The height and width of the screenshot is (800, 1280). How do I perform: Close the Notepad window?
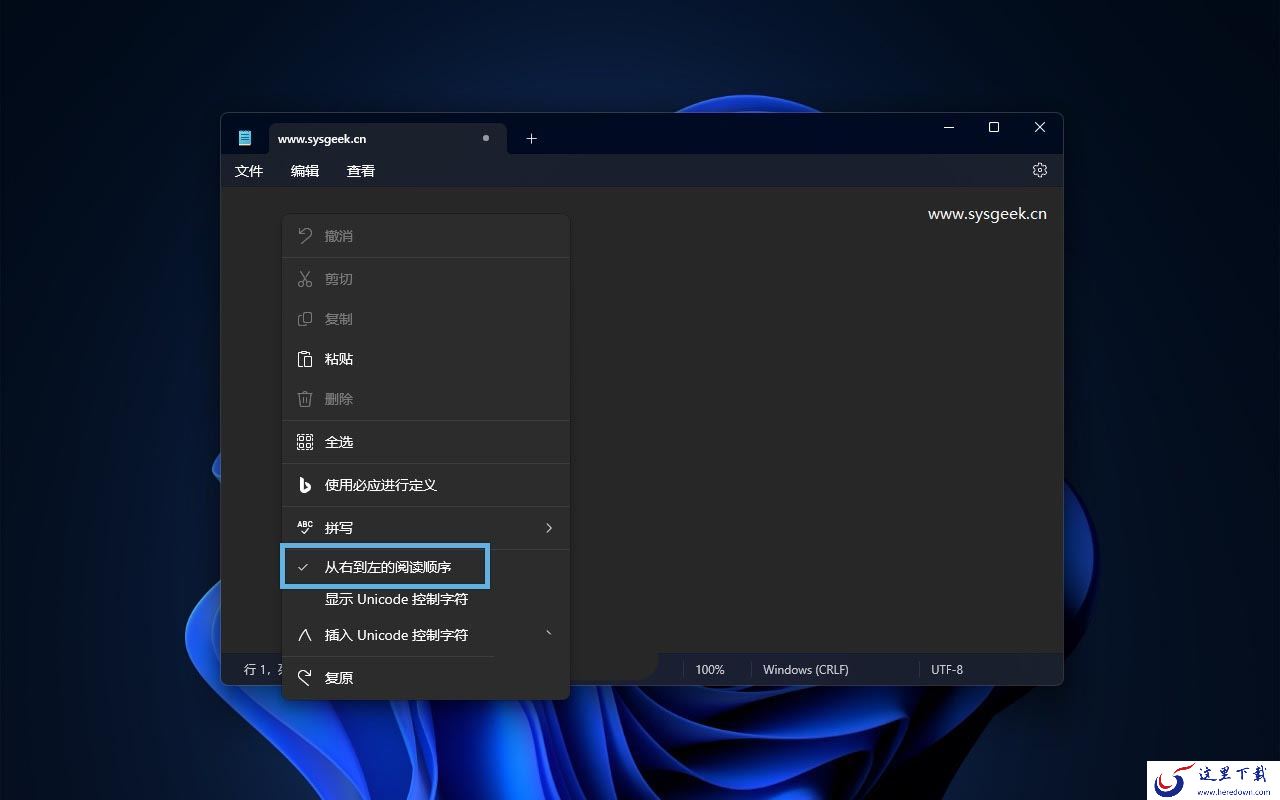click(x=1040, y=127)
